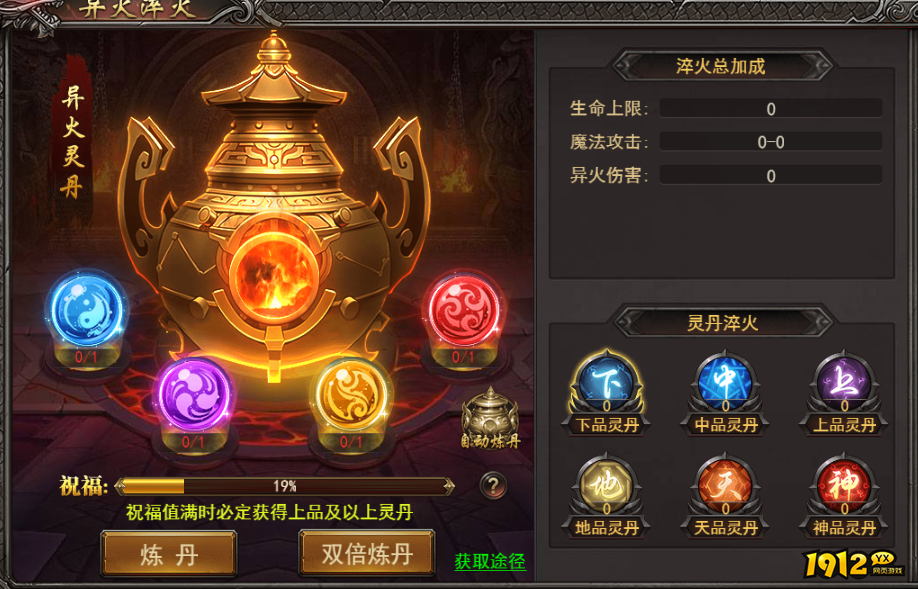Open the blessing help question mark

coord(493,485)
